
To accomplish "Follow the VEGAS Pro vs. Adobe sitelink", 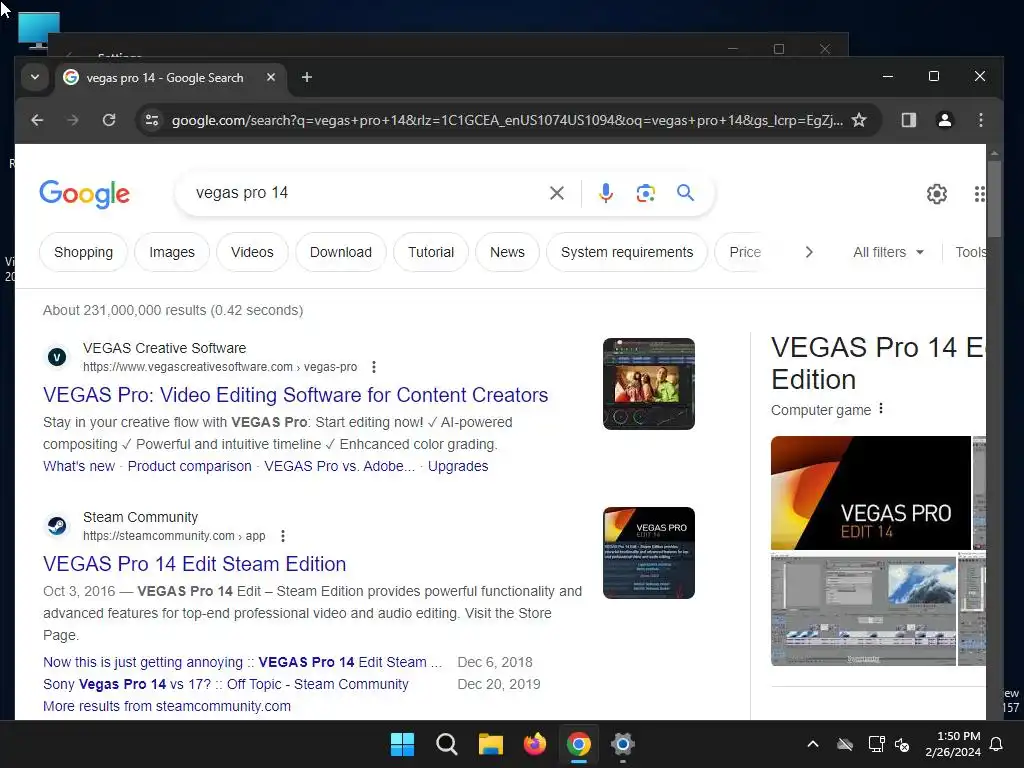I will (x=340, y=466).
